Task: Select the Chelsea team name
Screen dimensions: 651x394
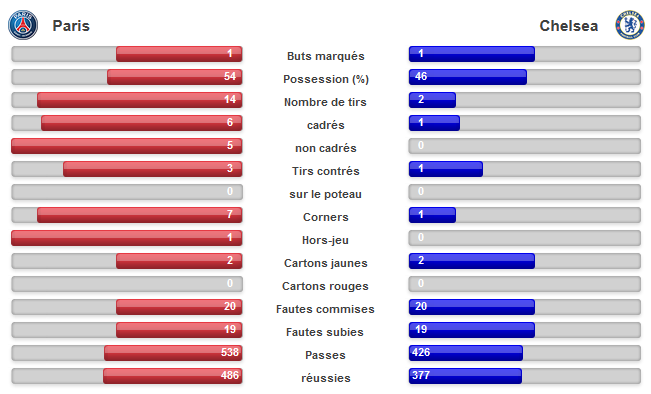Action: pos(568,26)
